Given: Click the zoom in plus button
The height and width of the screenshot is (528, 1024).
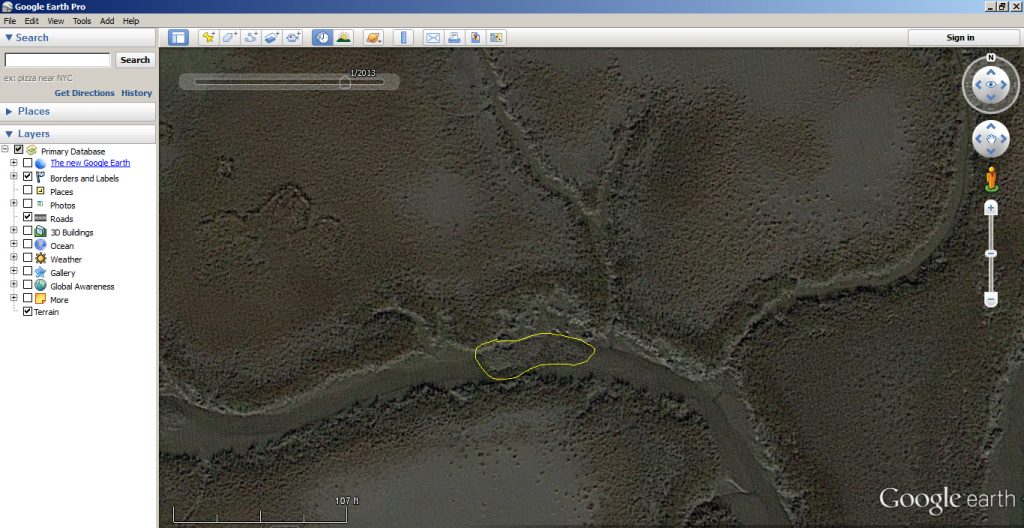Looking at the screenshot, I should pos(991,208).
